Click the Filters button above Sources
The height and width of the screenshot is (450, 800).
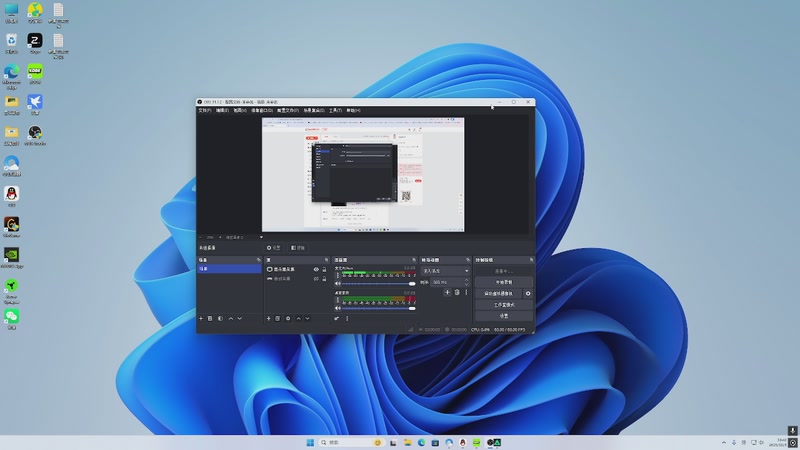point(298,247)
